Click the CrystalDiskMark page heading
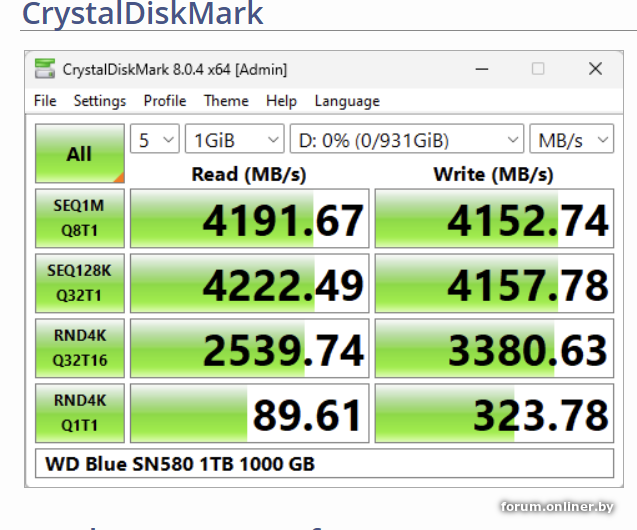This screenshot has height=530, width=637. (143, 13)
